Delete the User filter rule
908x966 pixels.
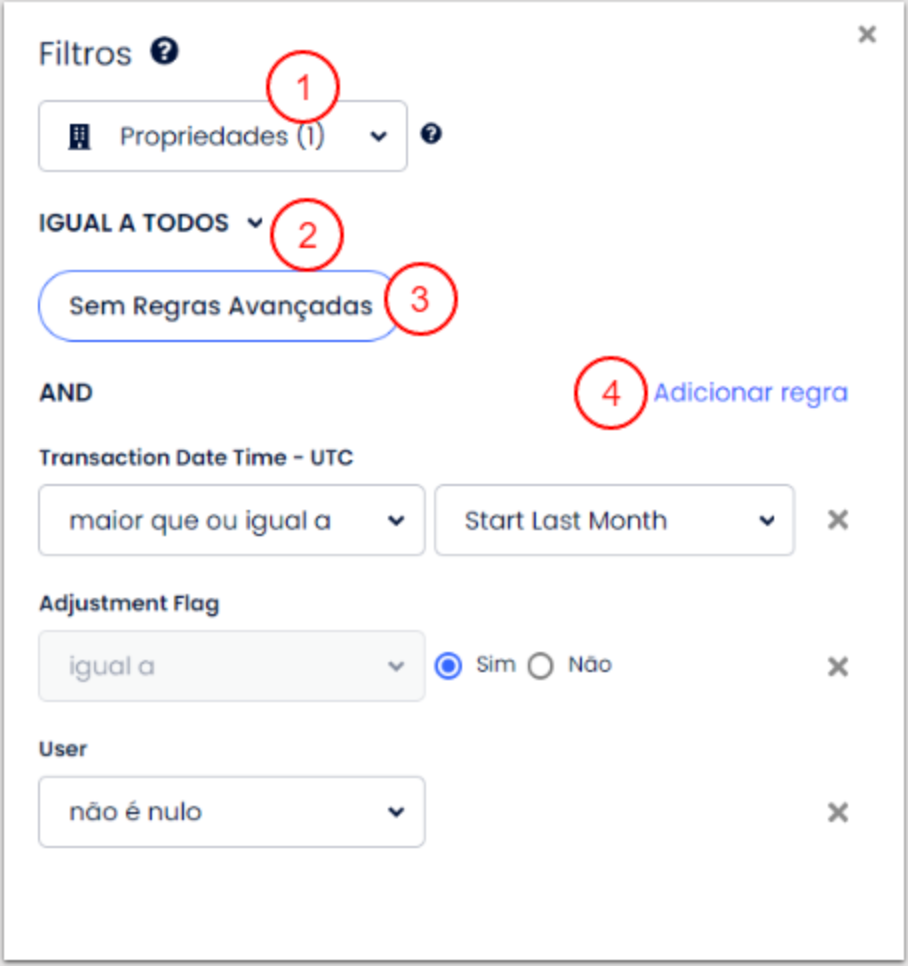838,812
